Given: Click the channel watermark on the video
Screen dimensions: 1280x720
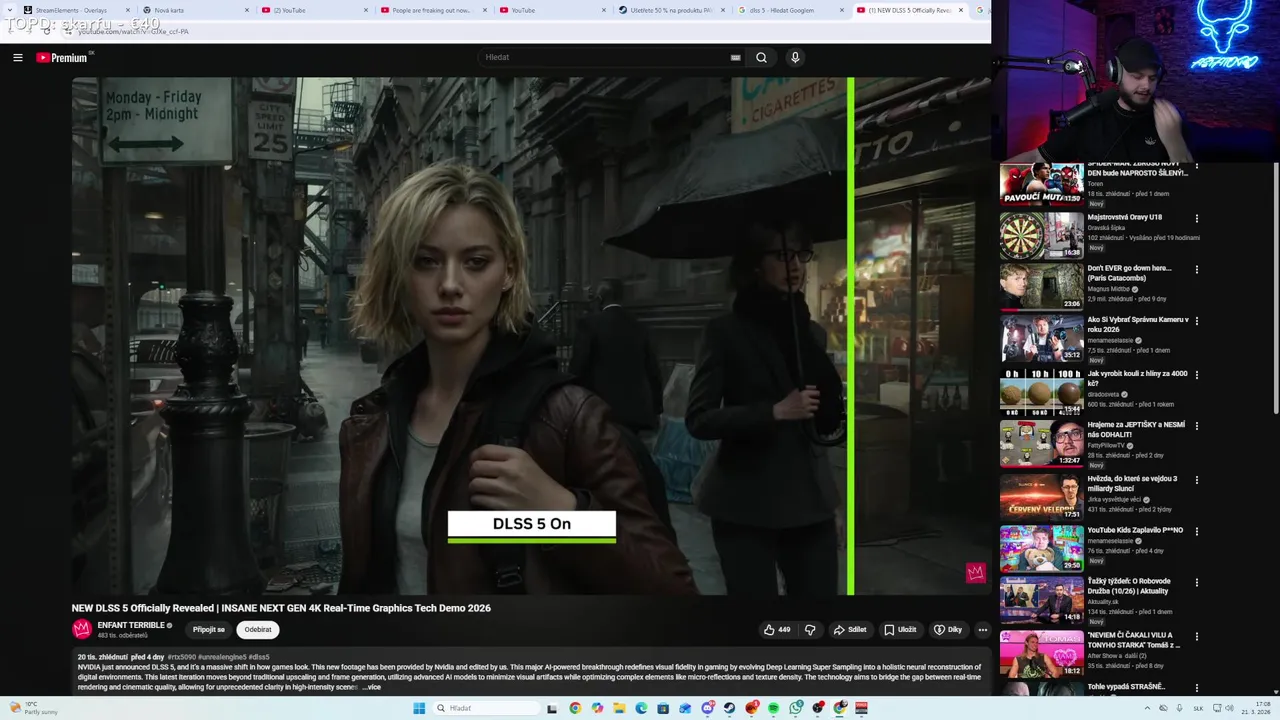Looking at the screenshot, I should coord(975,572).
